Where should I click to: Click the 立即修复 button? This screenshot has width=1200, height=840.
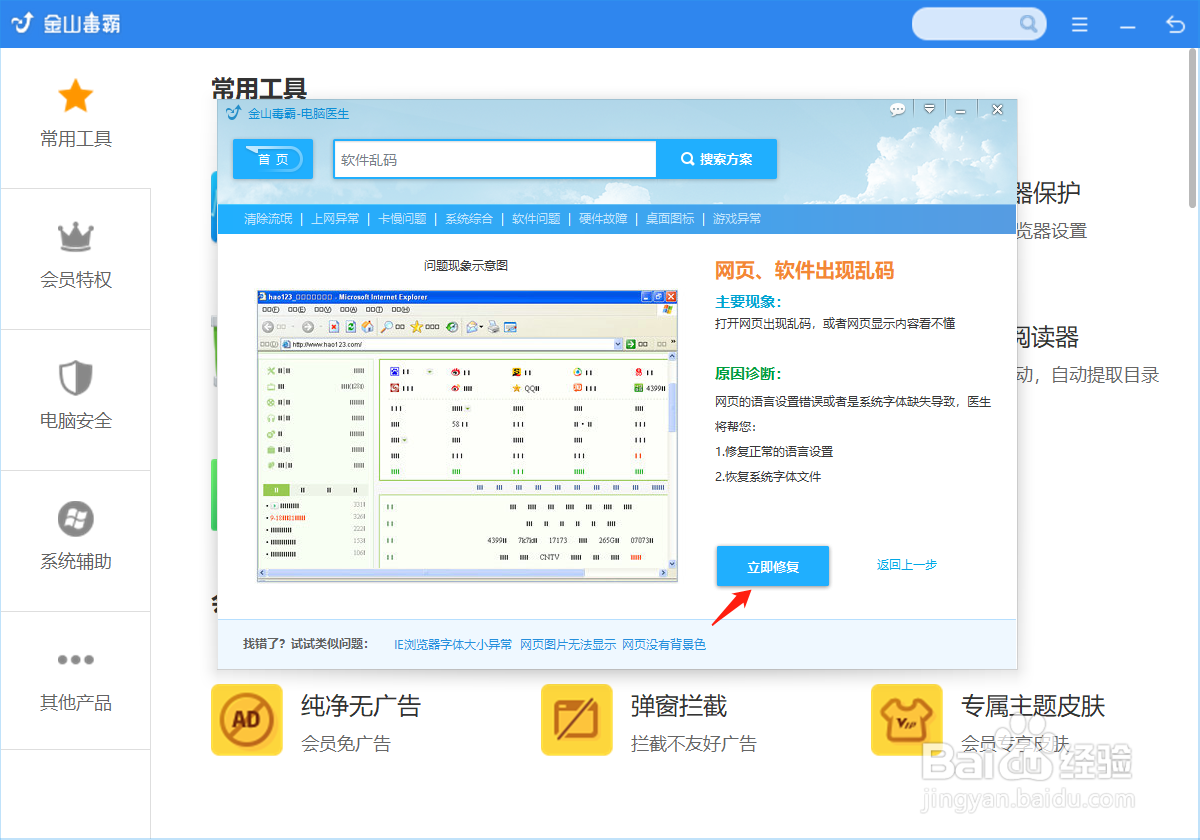click(773, 566)
